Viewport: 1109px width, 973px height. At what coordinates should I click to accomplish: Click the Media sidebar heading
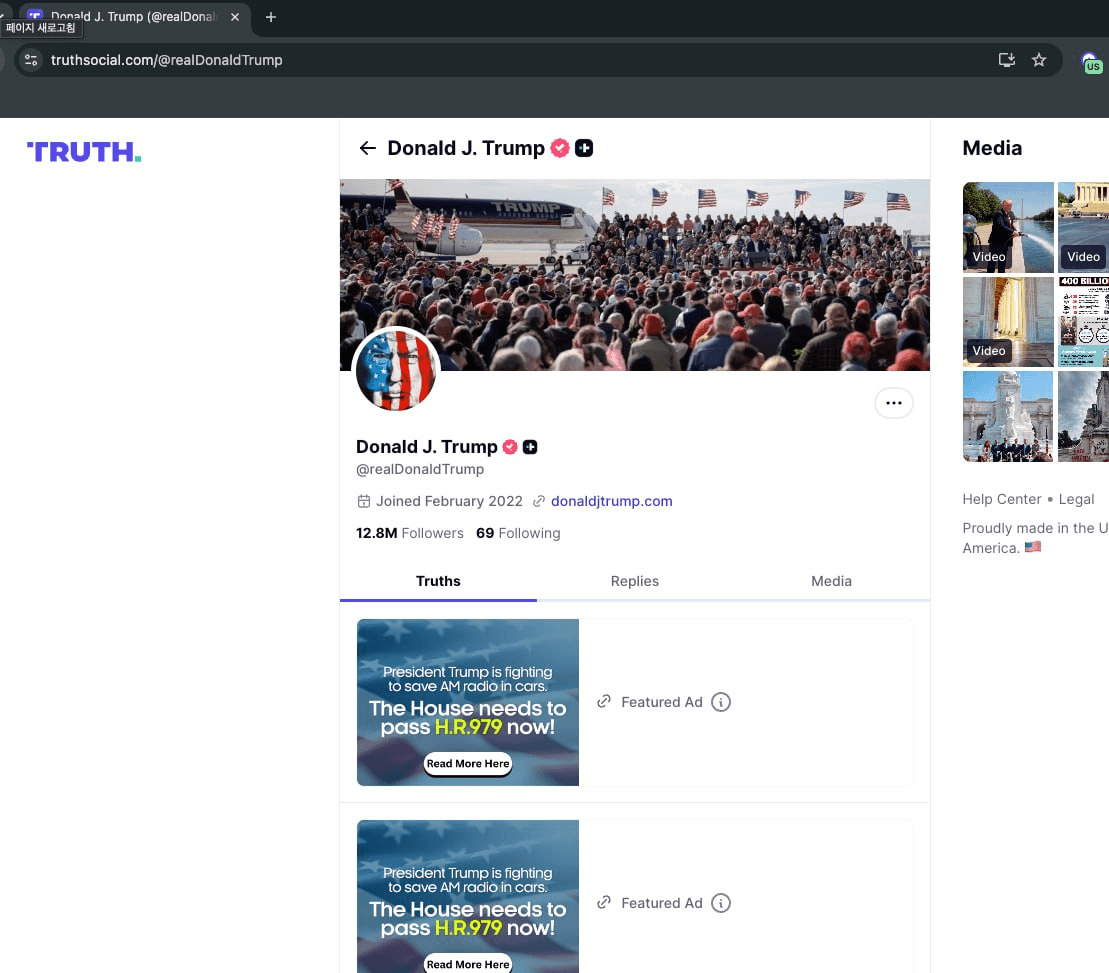[992, 148]
